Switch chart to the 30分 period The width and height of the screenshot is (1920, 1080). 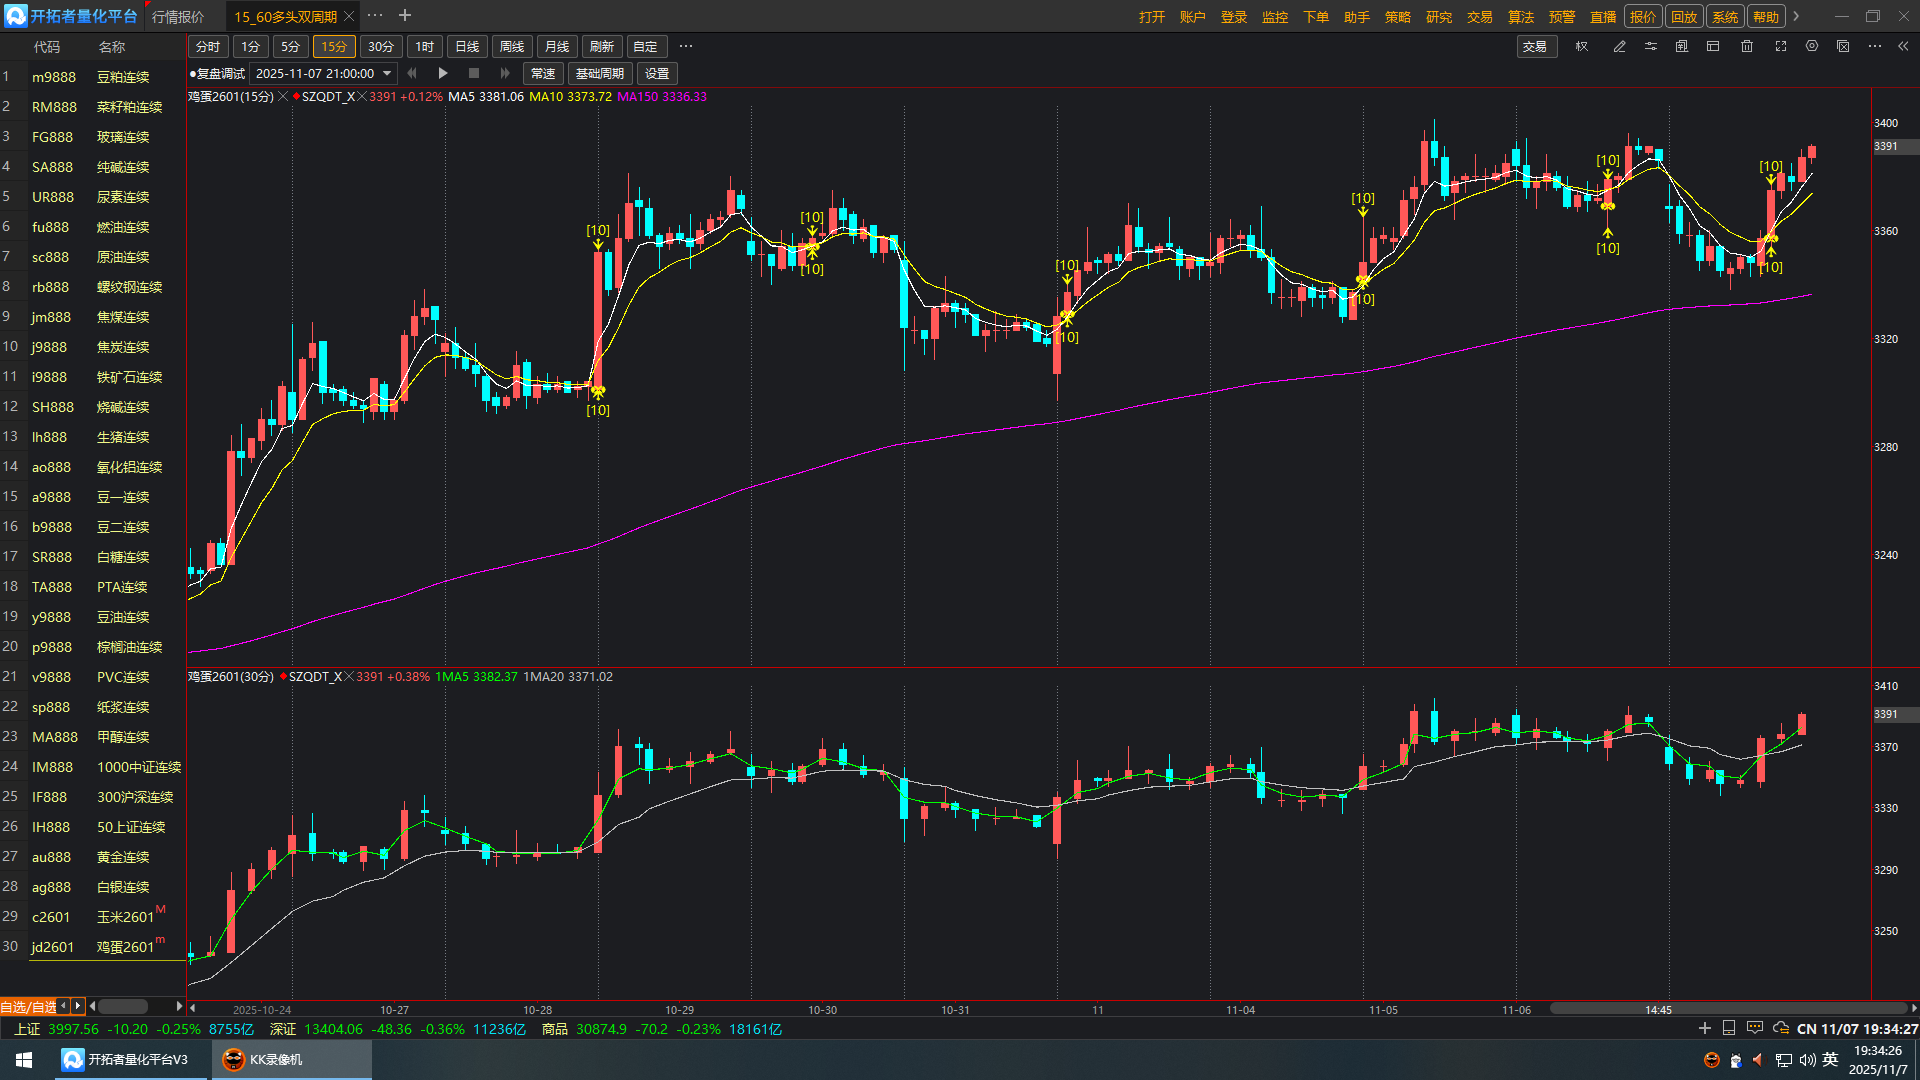pyautogui.click(x=381, y=47)
